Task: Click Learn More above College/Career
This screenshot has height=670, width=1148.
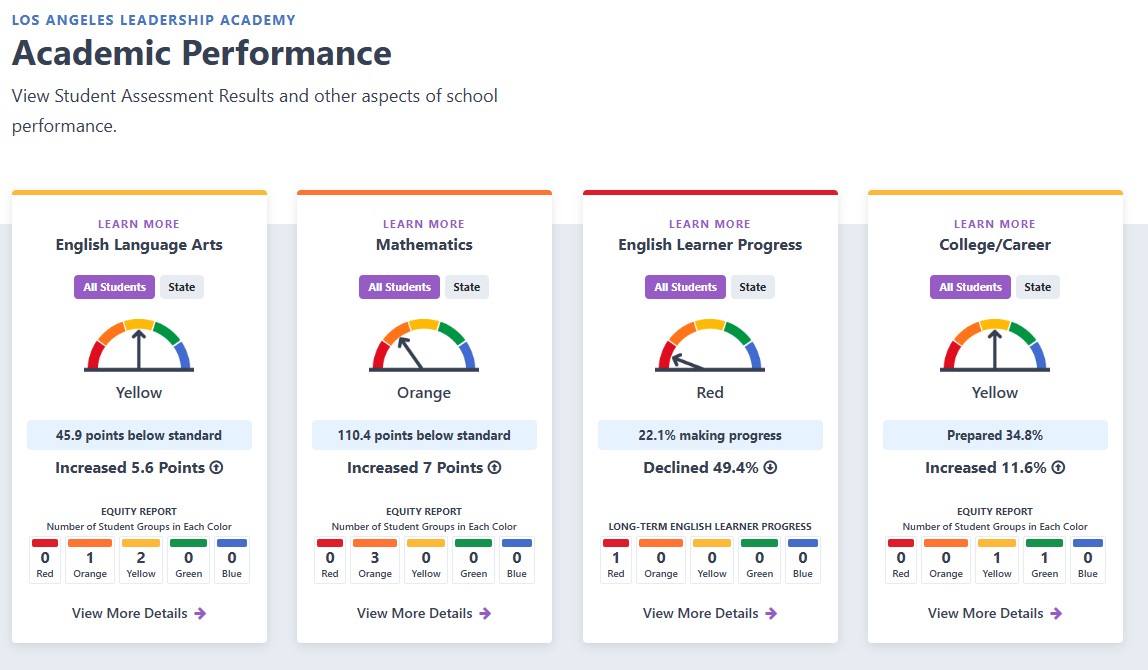Action: point(995,224)
